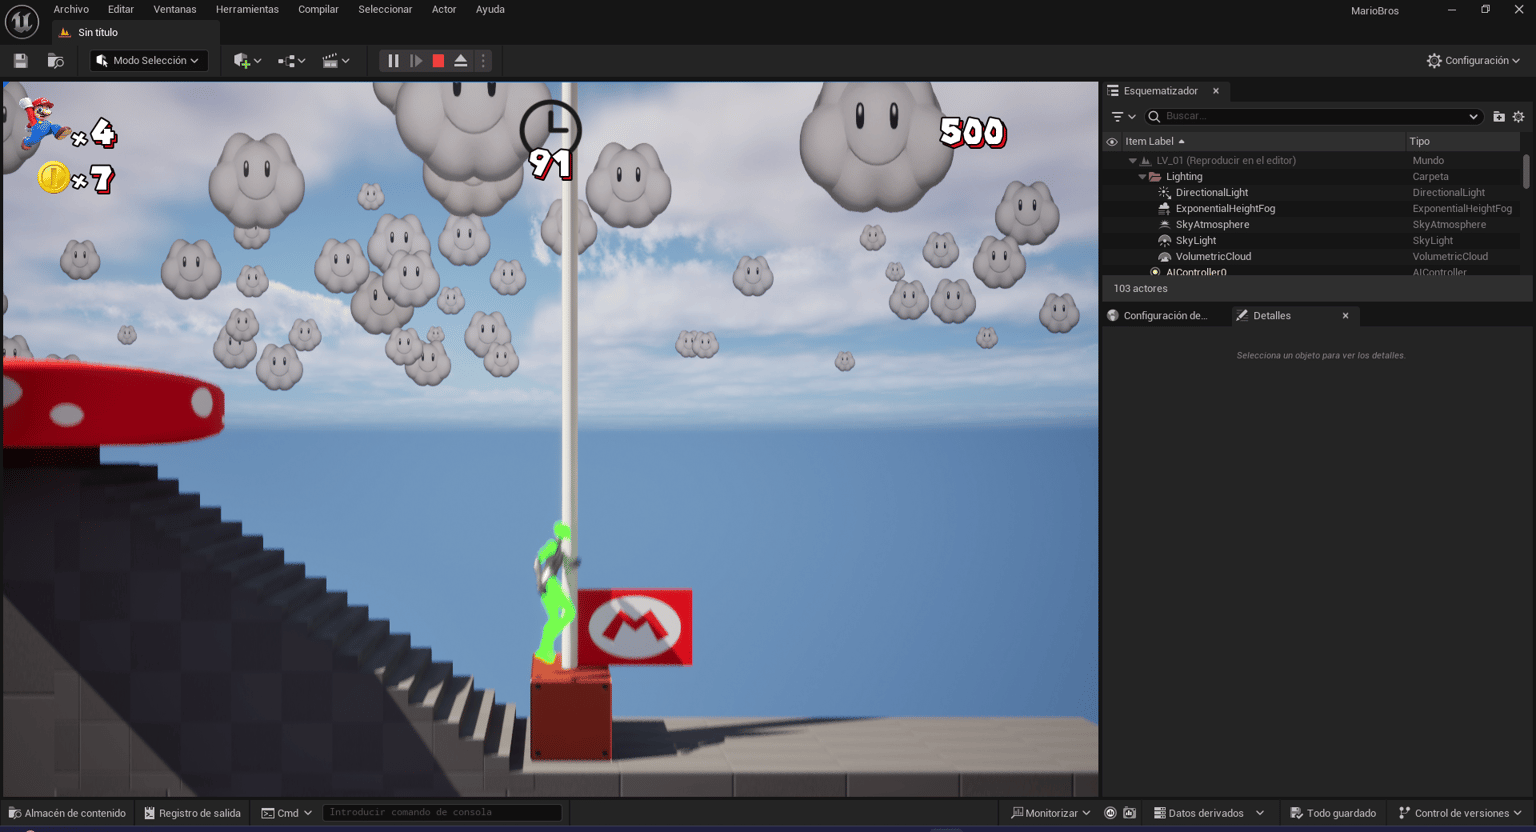
Task: Click the SkyAtmosphere icon
Action: click(1164, 225)
